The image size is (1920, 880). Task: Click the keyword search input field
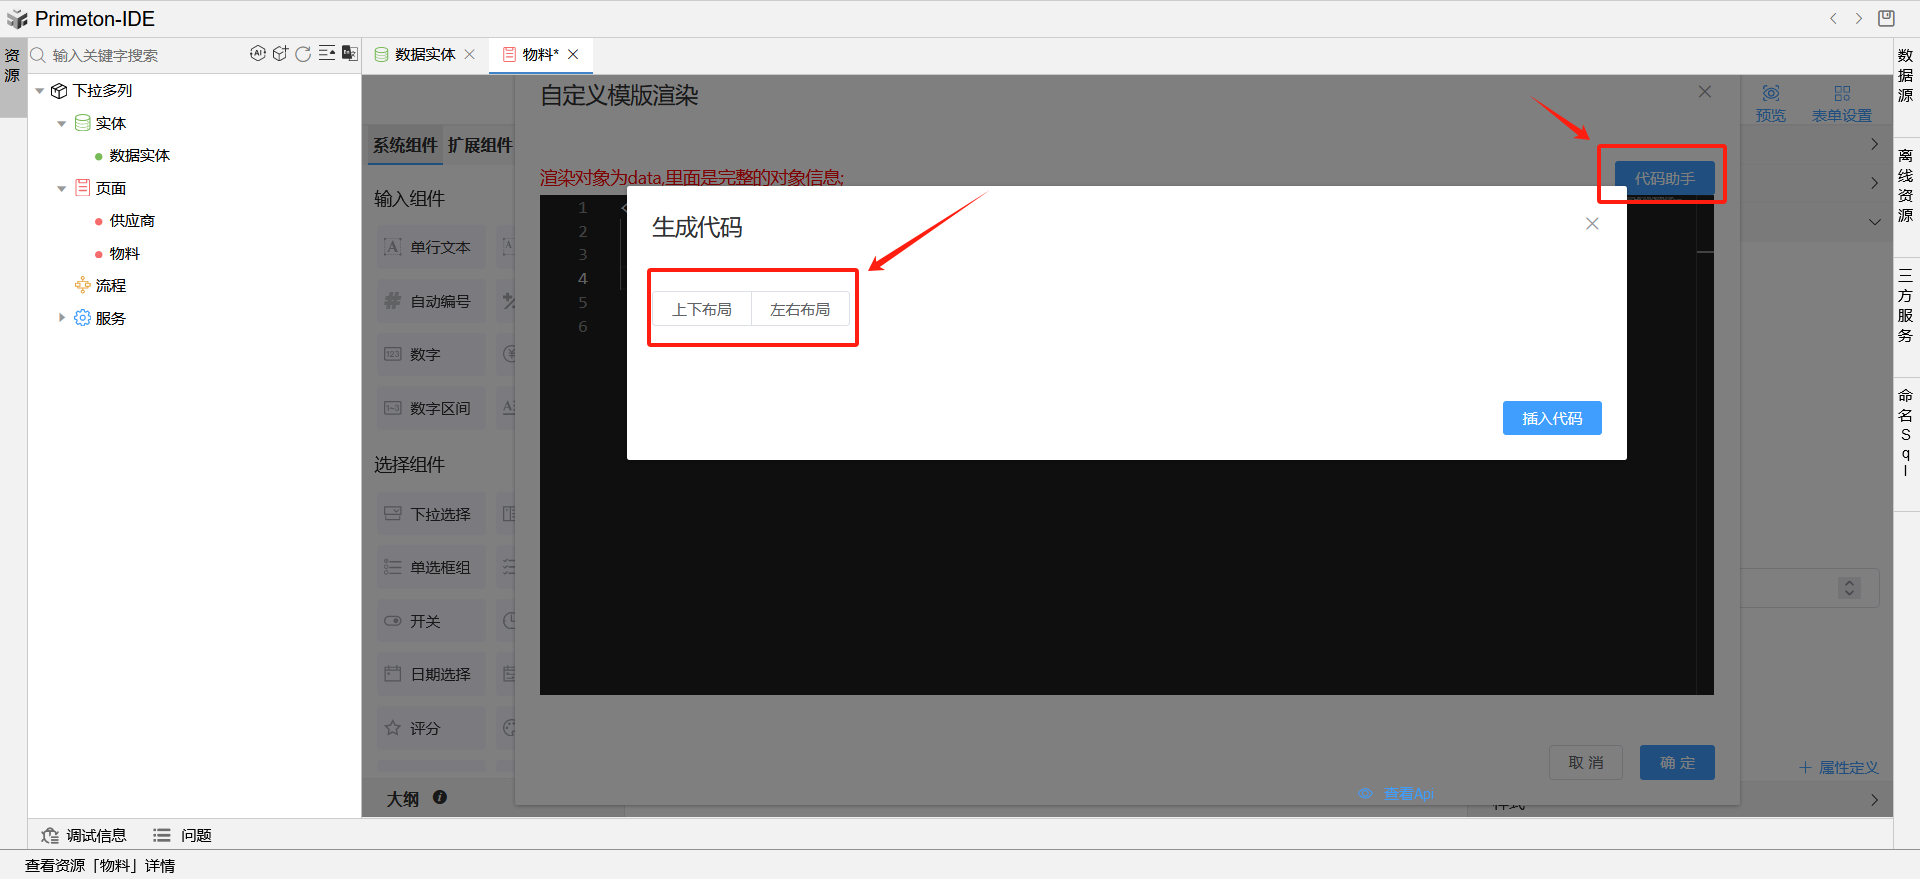pyautogui.click(x=140, y=55)
